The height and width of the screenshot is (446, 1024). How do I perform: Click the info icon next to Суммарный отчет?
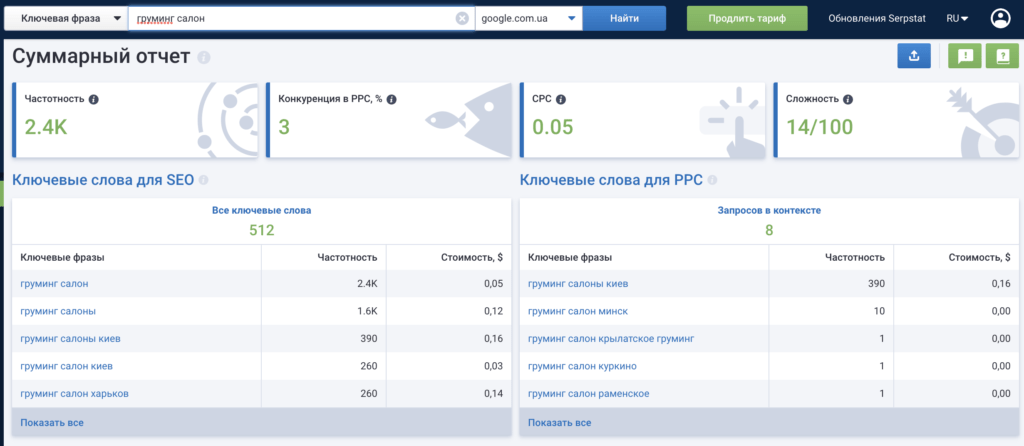[x=204, y=57]
